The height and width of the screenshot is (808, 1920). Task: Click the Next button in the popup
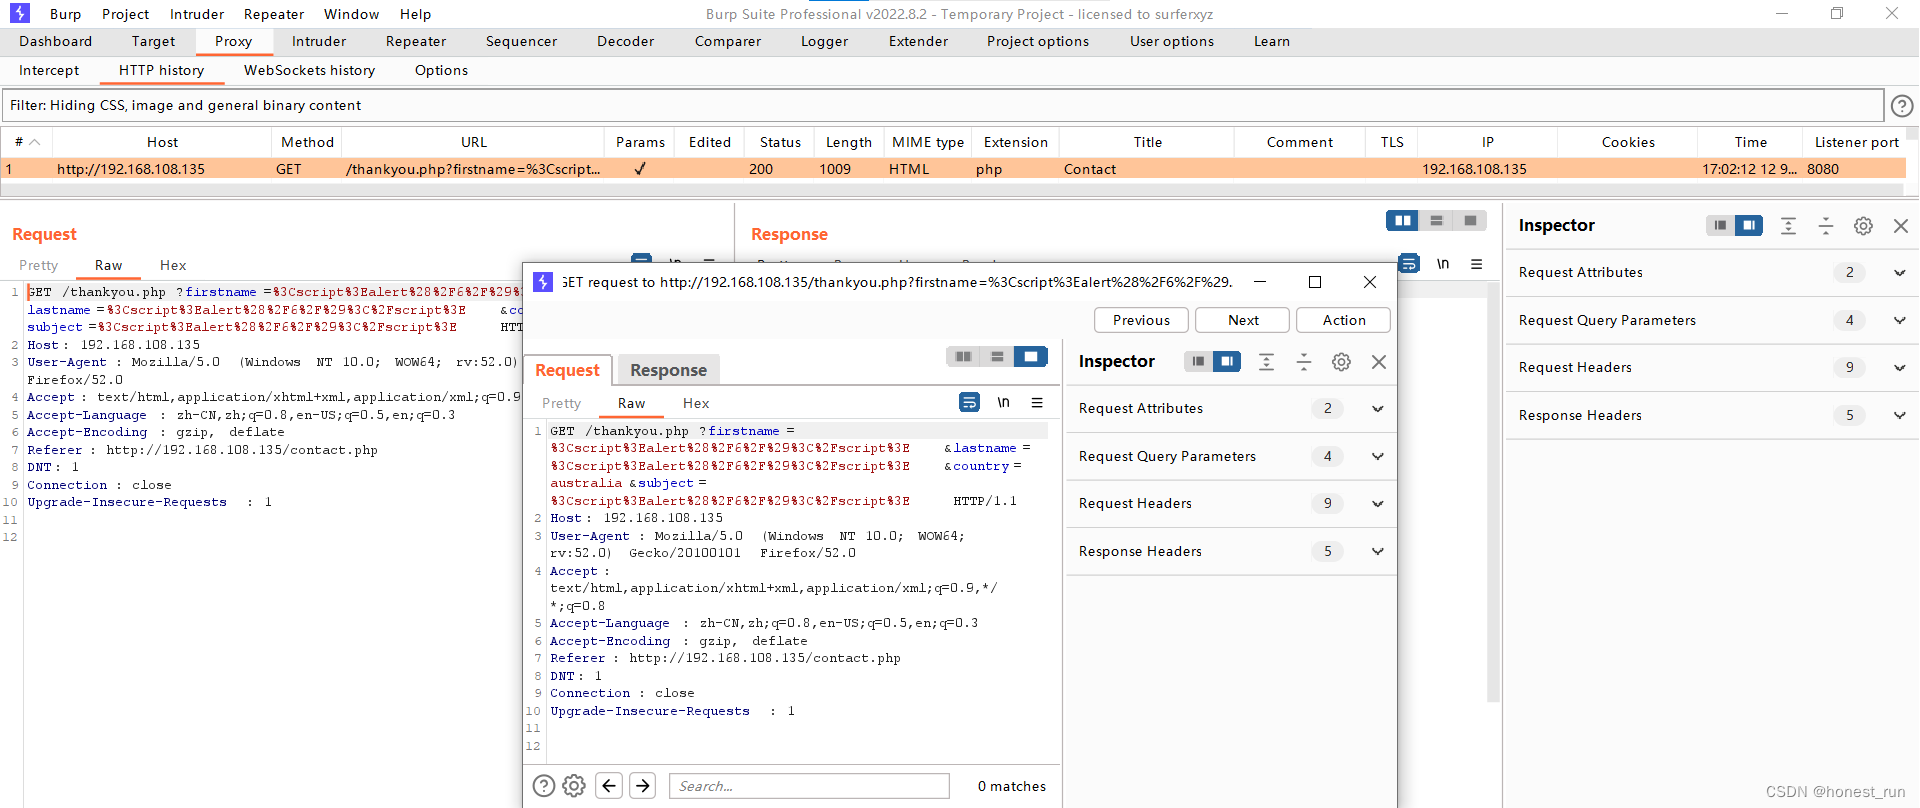pos(1243,320)
